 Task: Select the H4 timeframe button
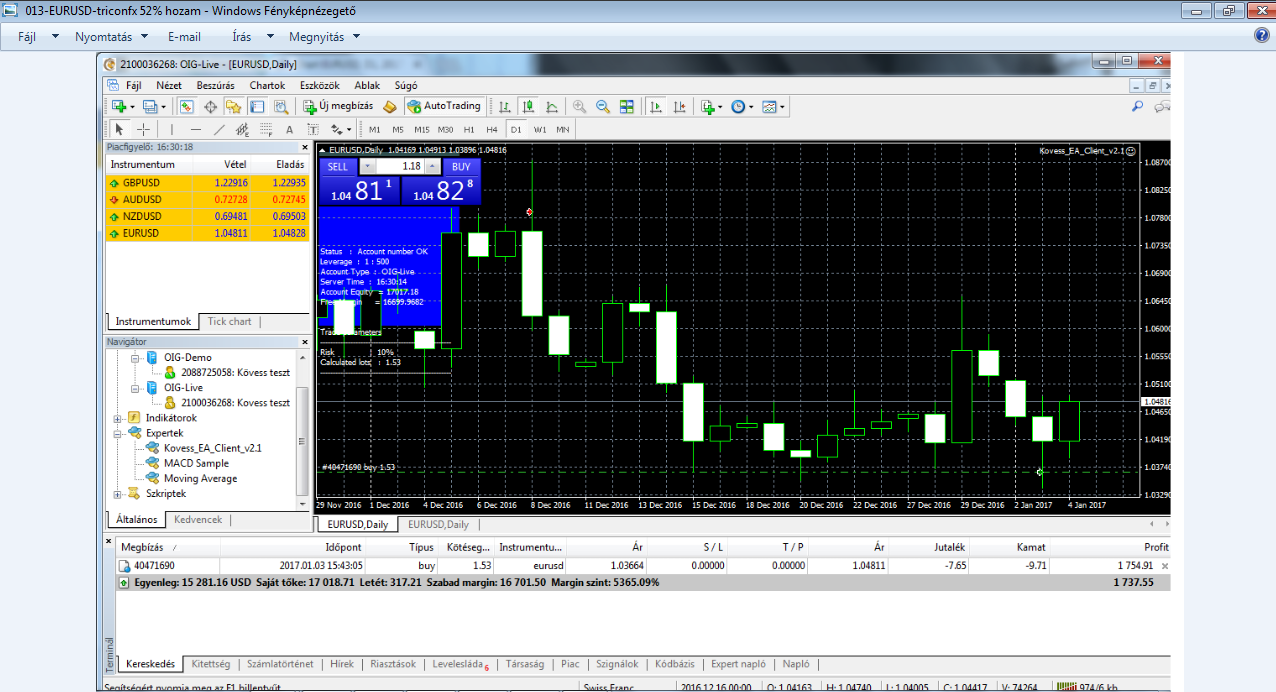[492, 129]
